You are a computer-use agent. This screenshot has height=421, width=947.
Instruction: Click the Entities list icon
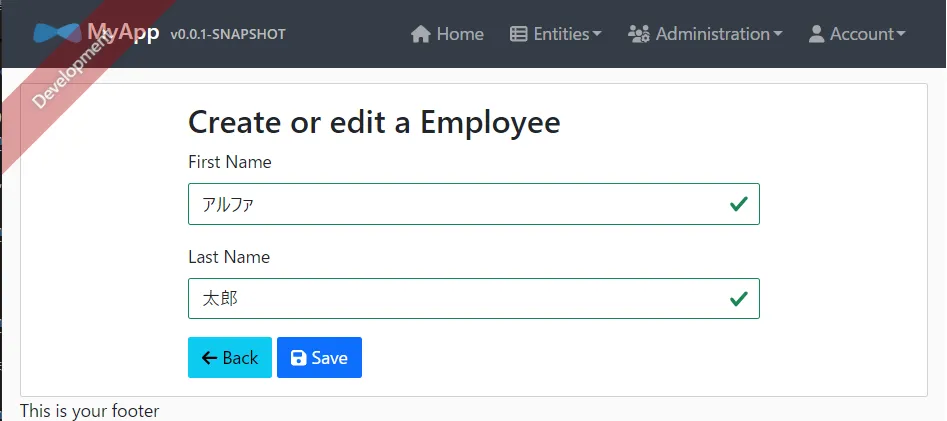click(518, 34)
